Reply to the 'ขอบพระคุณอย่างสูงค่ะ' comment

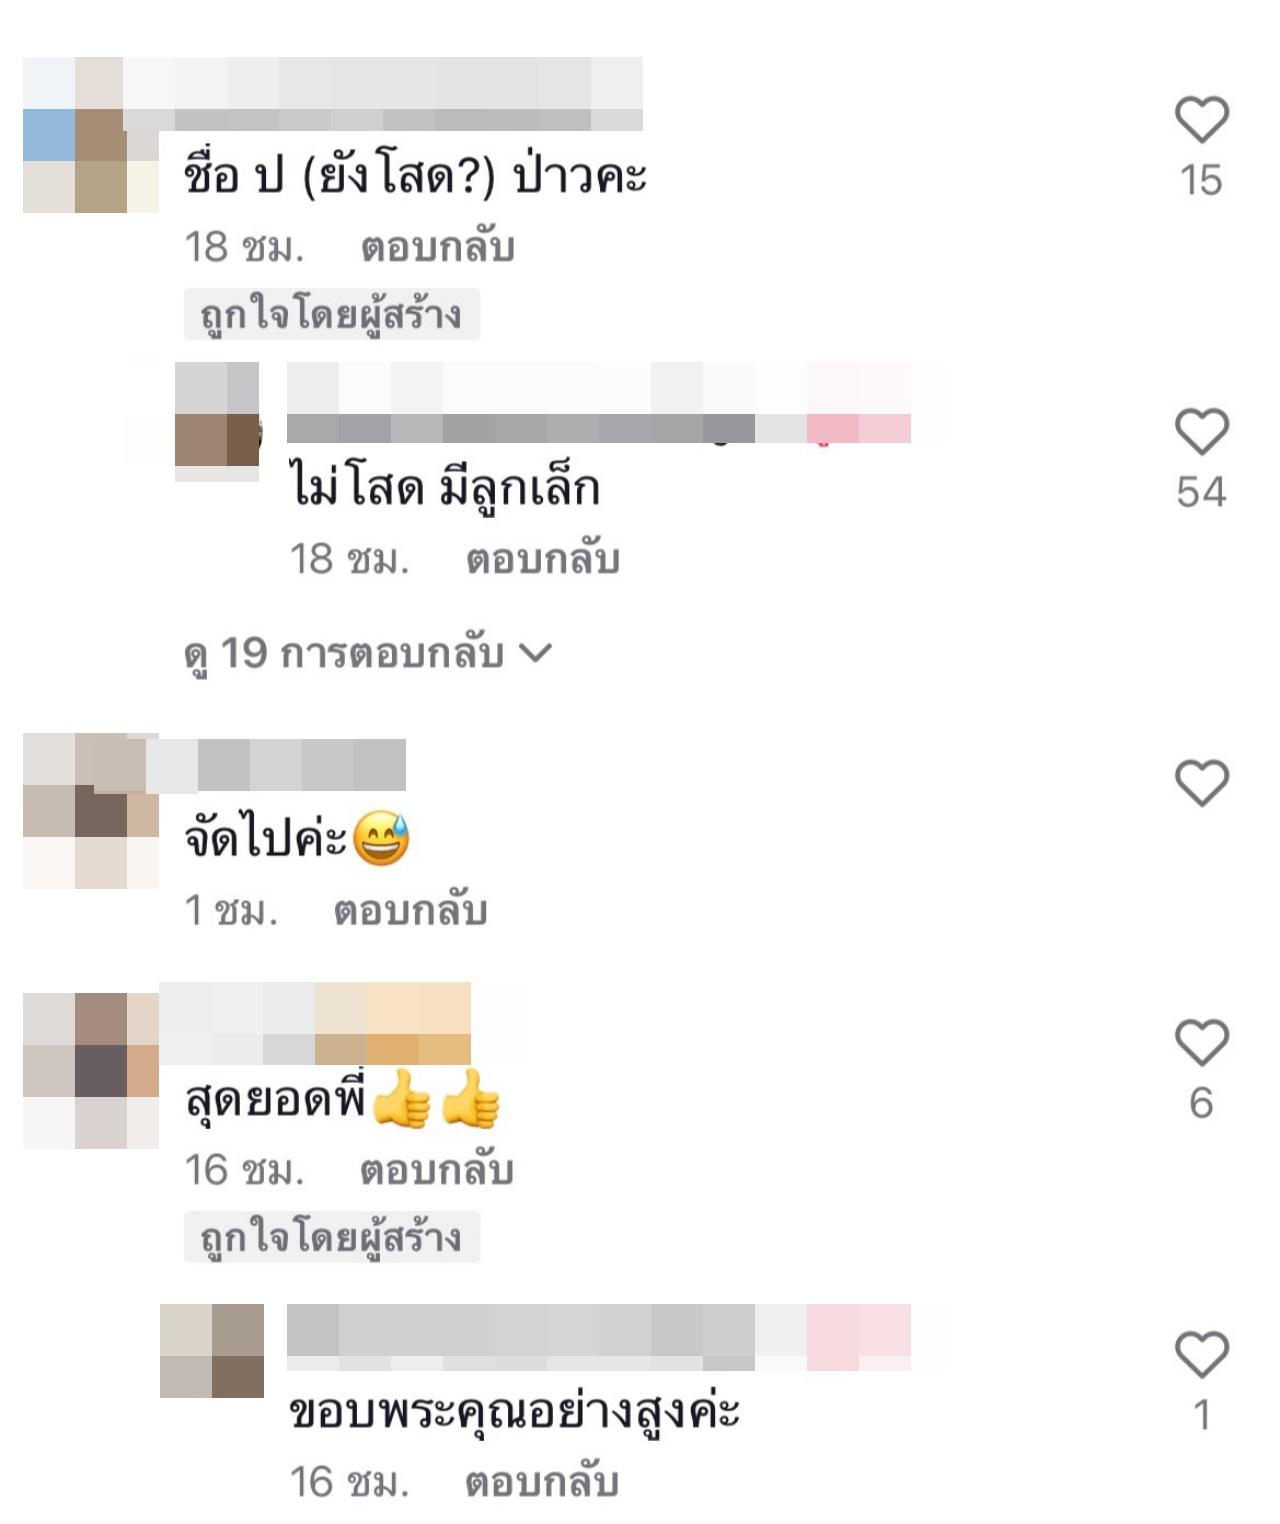click(x=542, y=1482)
